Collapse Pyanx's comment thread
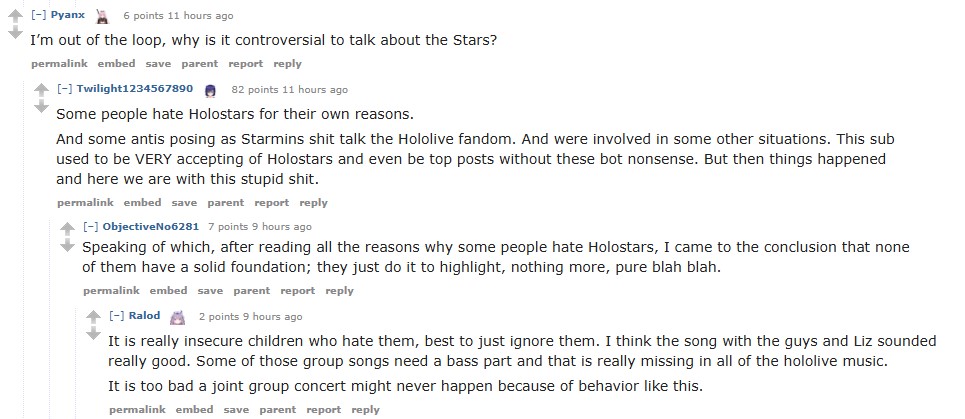Image resolution: width=965 pixels, height=419 pixels. click(39, 16)
